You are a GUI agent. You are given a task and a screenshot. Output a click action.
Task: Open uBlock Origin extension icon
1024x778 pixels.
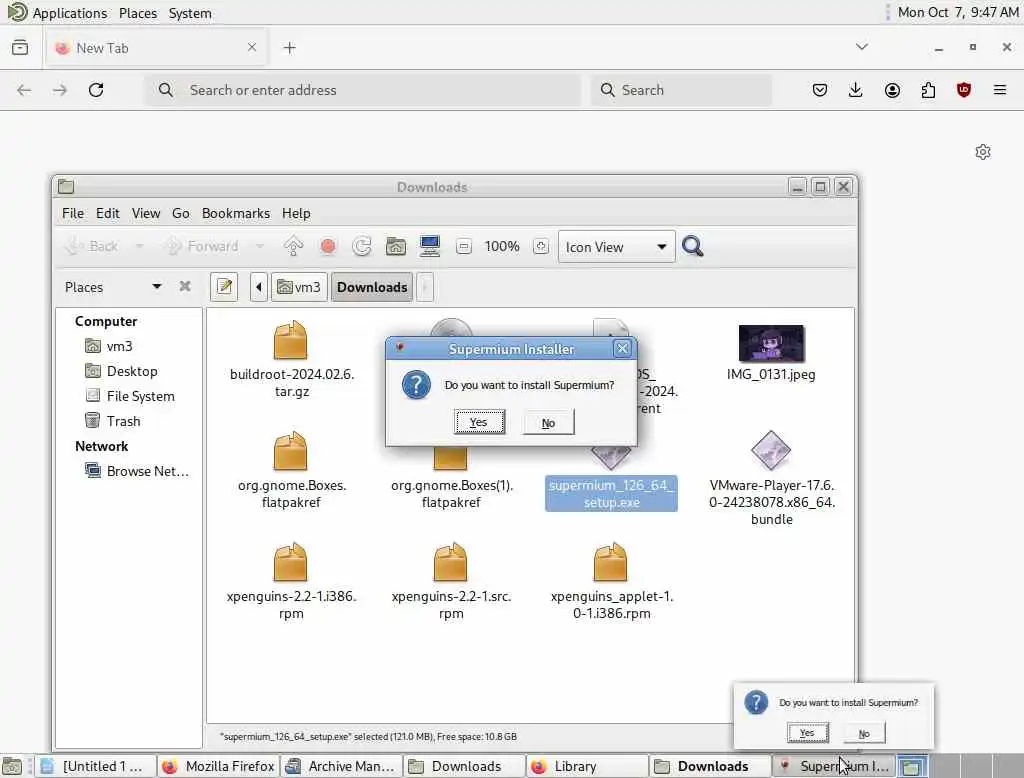964,90
